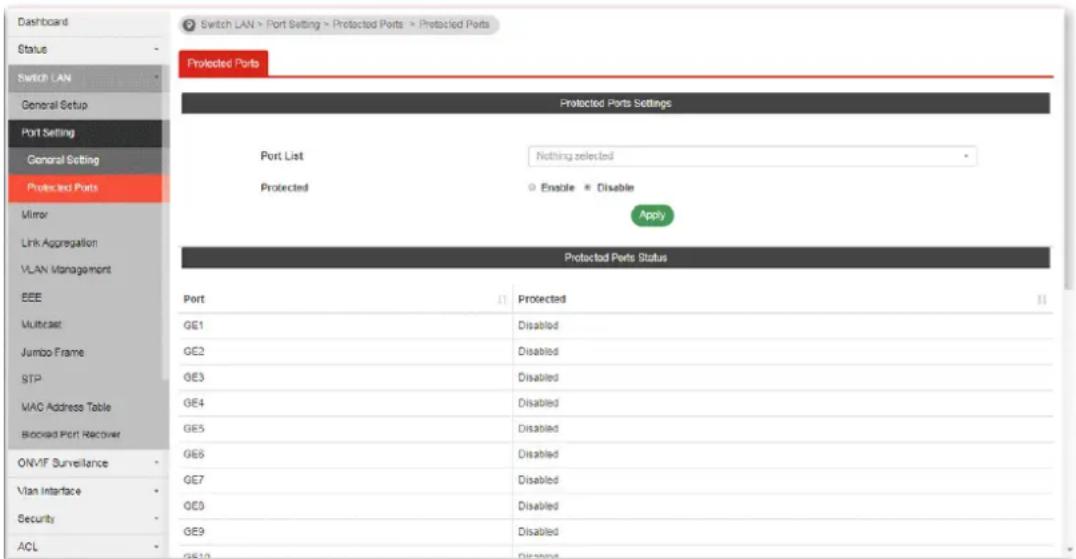Click the green Apply button
The width and height of the screenshot is (1076, 559).
653,215
